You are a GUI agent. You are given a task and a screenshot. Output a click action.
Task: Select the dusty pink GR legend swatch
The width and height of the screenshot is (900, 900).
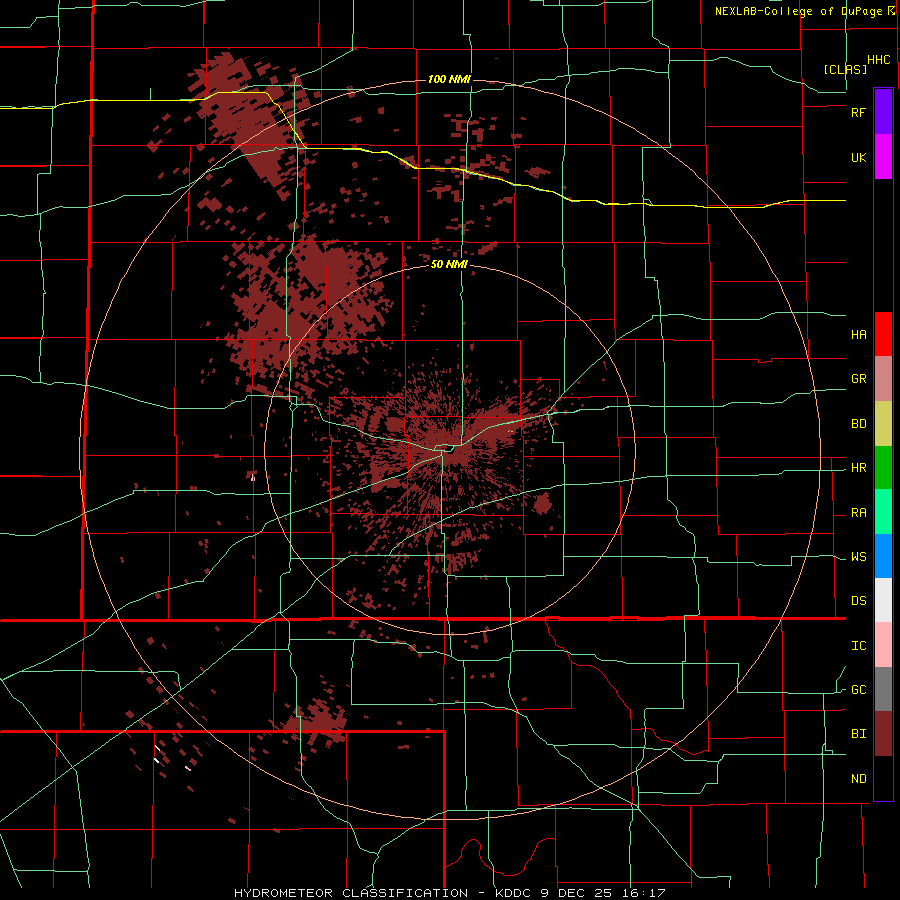pos(883,379)
